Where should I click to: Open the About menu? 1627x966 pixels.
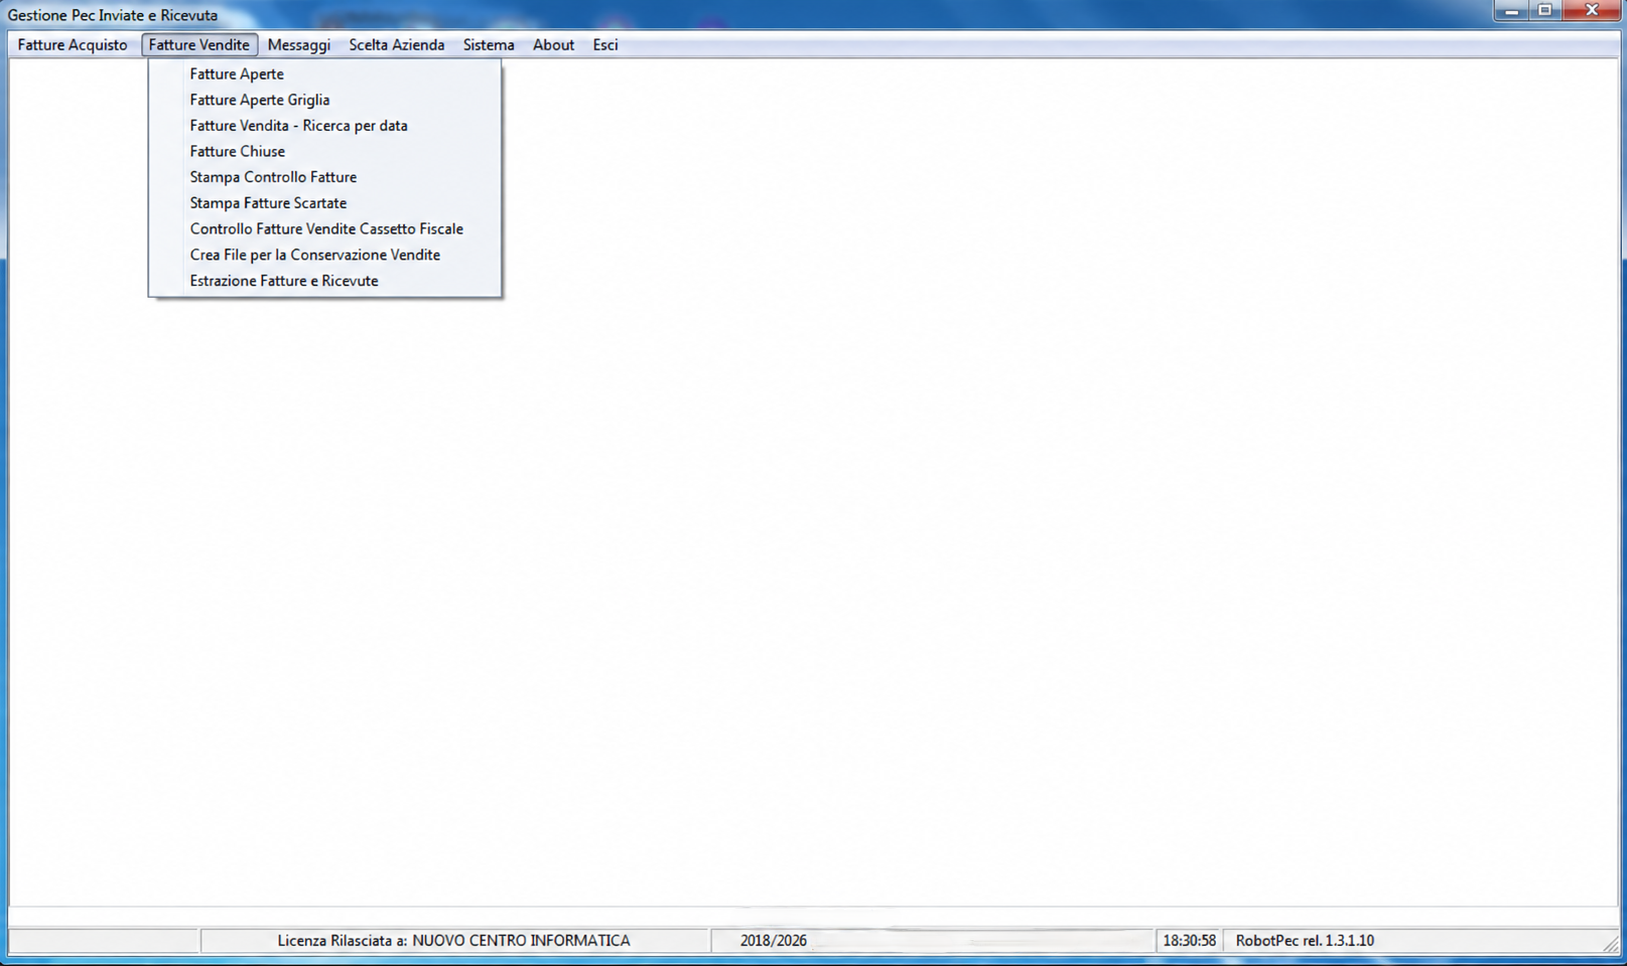tap(553, 45)
